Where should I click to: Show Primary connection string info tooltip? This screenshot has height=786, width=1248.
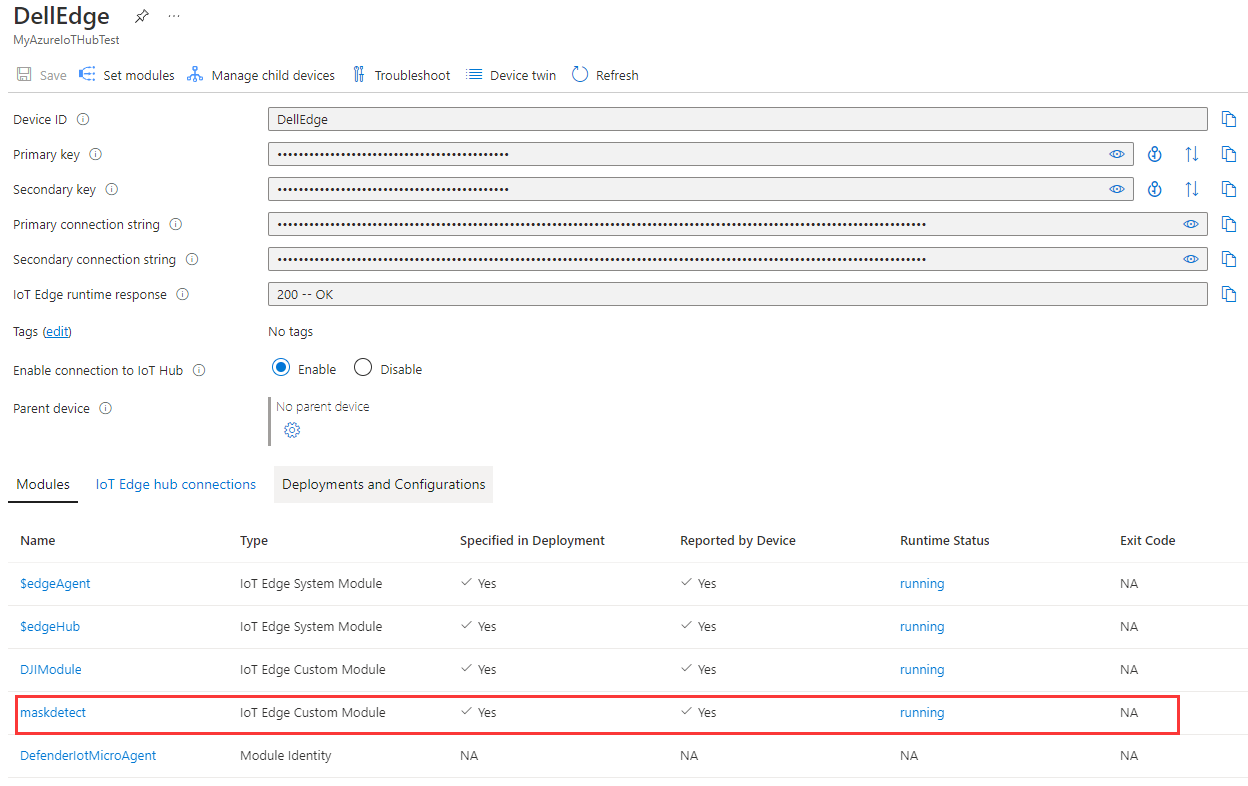tap(176, 224)
